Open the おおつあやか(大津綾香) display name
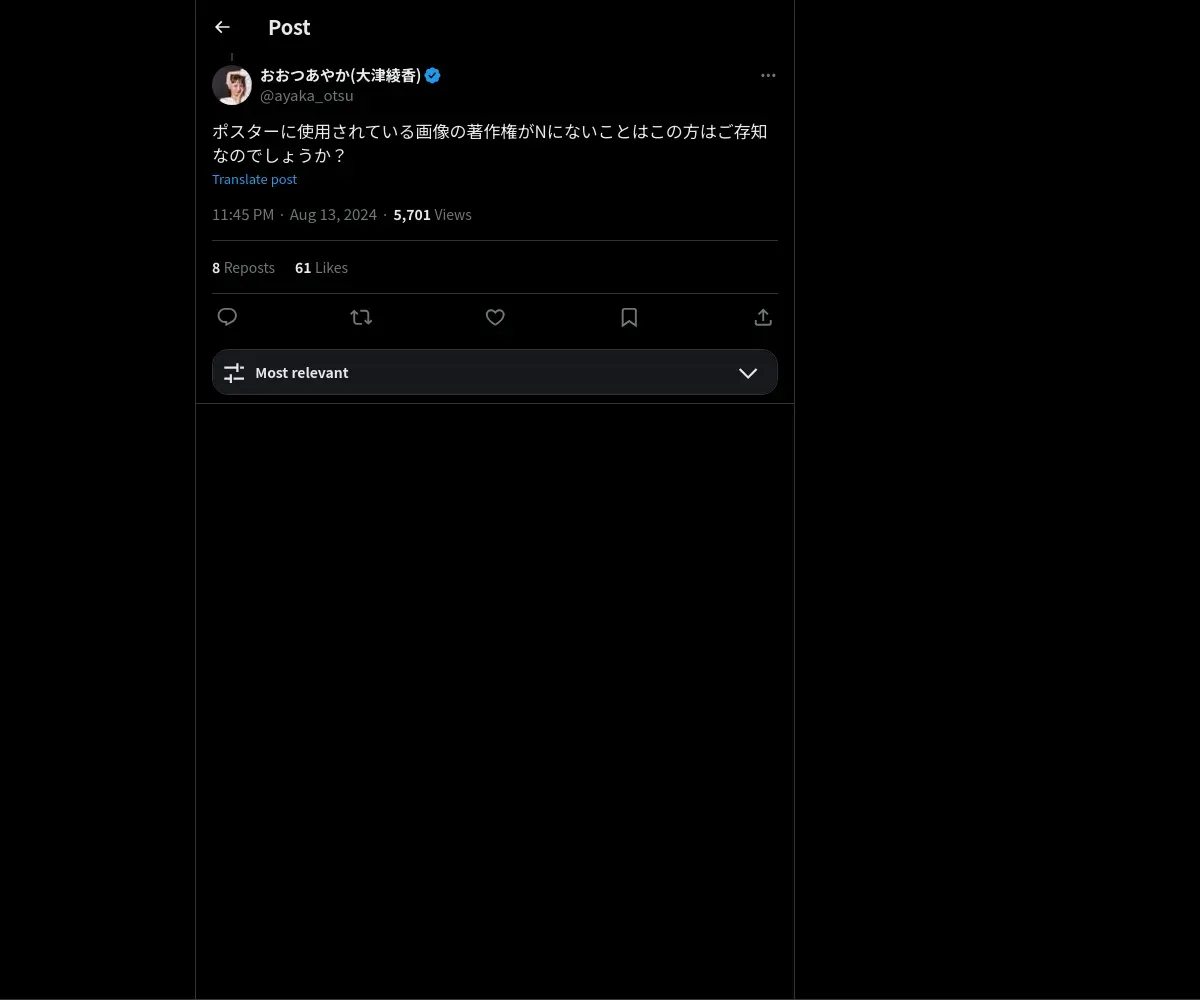 click(x=340, y=75)
